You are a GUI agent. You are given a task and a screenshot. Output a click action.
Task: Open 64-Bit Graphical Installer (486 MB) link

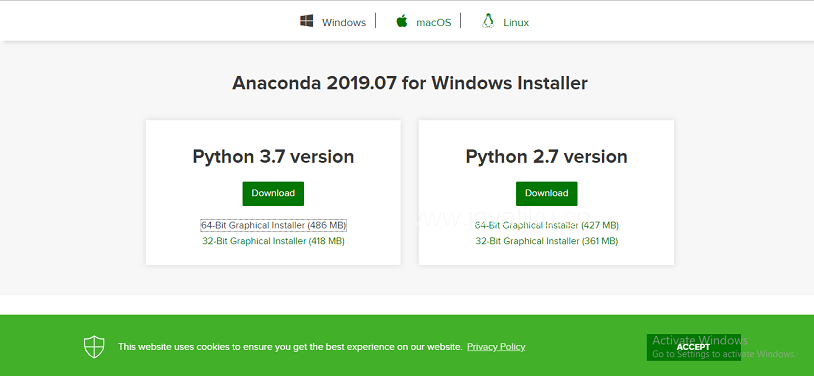click(x=273, y=225)
